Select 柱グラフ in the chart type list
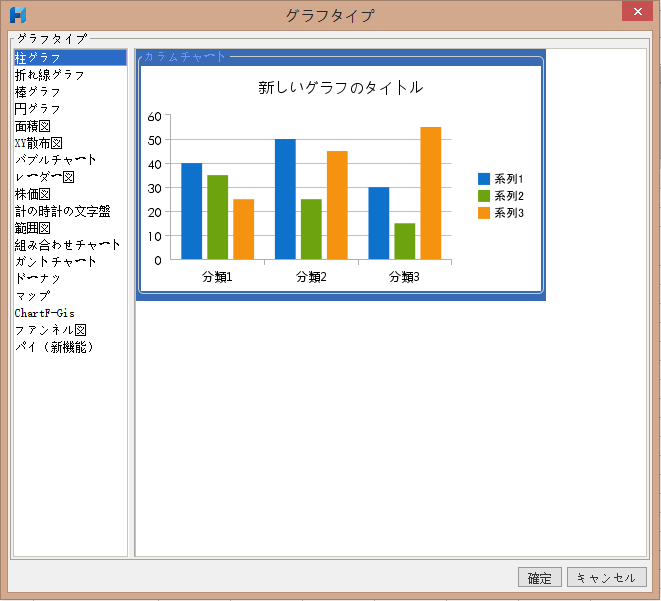The height and width of the screenshot is (601, 661). (x=70, y=57)
